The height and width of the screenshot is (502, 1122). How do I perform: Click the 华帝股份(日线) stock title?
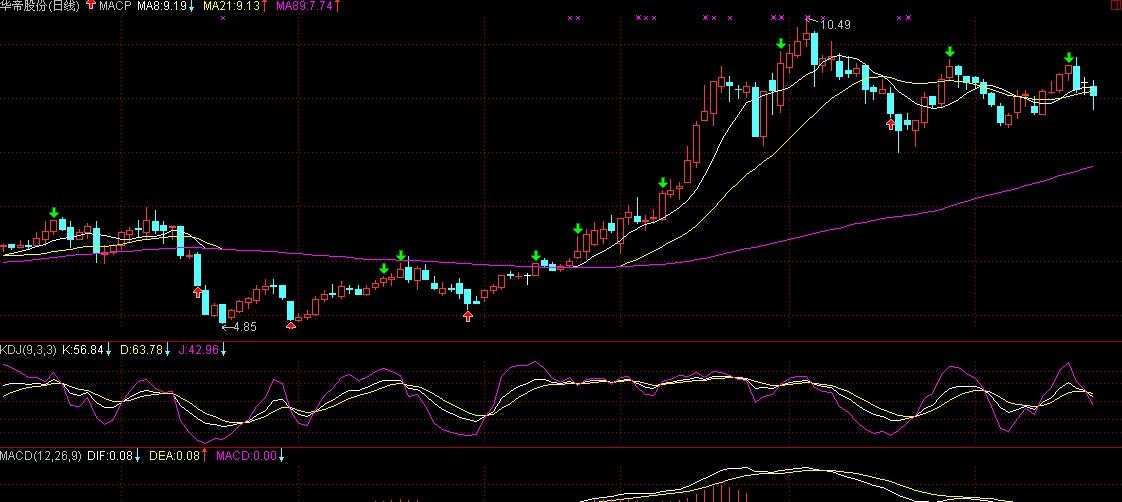(42, 6)
